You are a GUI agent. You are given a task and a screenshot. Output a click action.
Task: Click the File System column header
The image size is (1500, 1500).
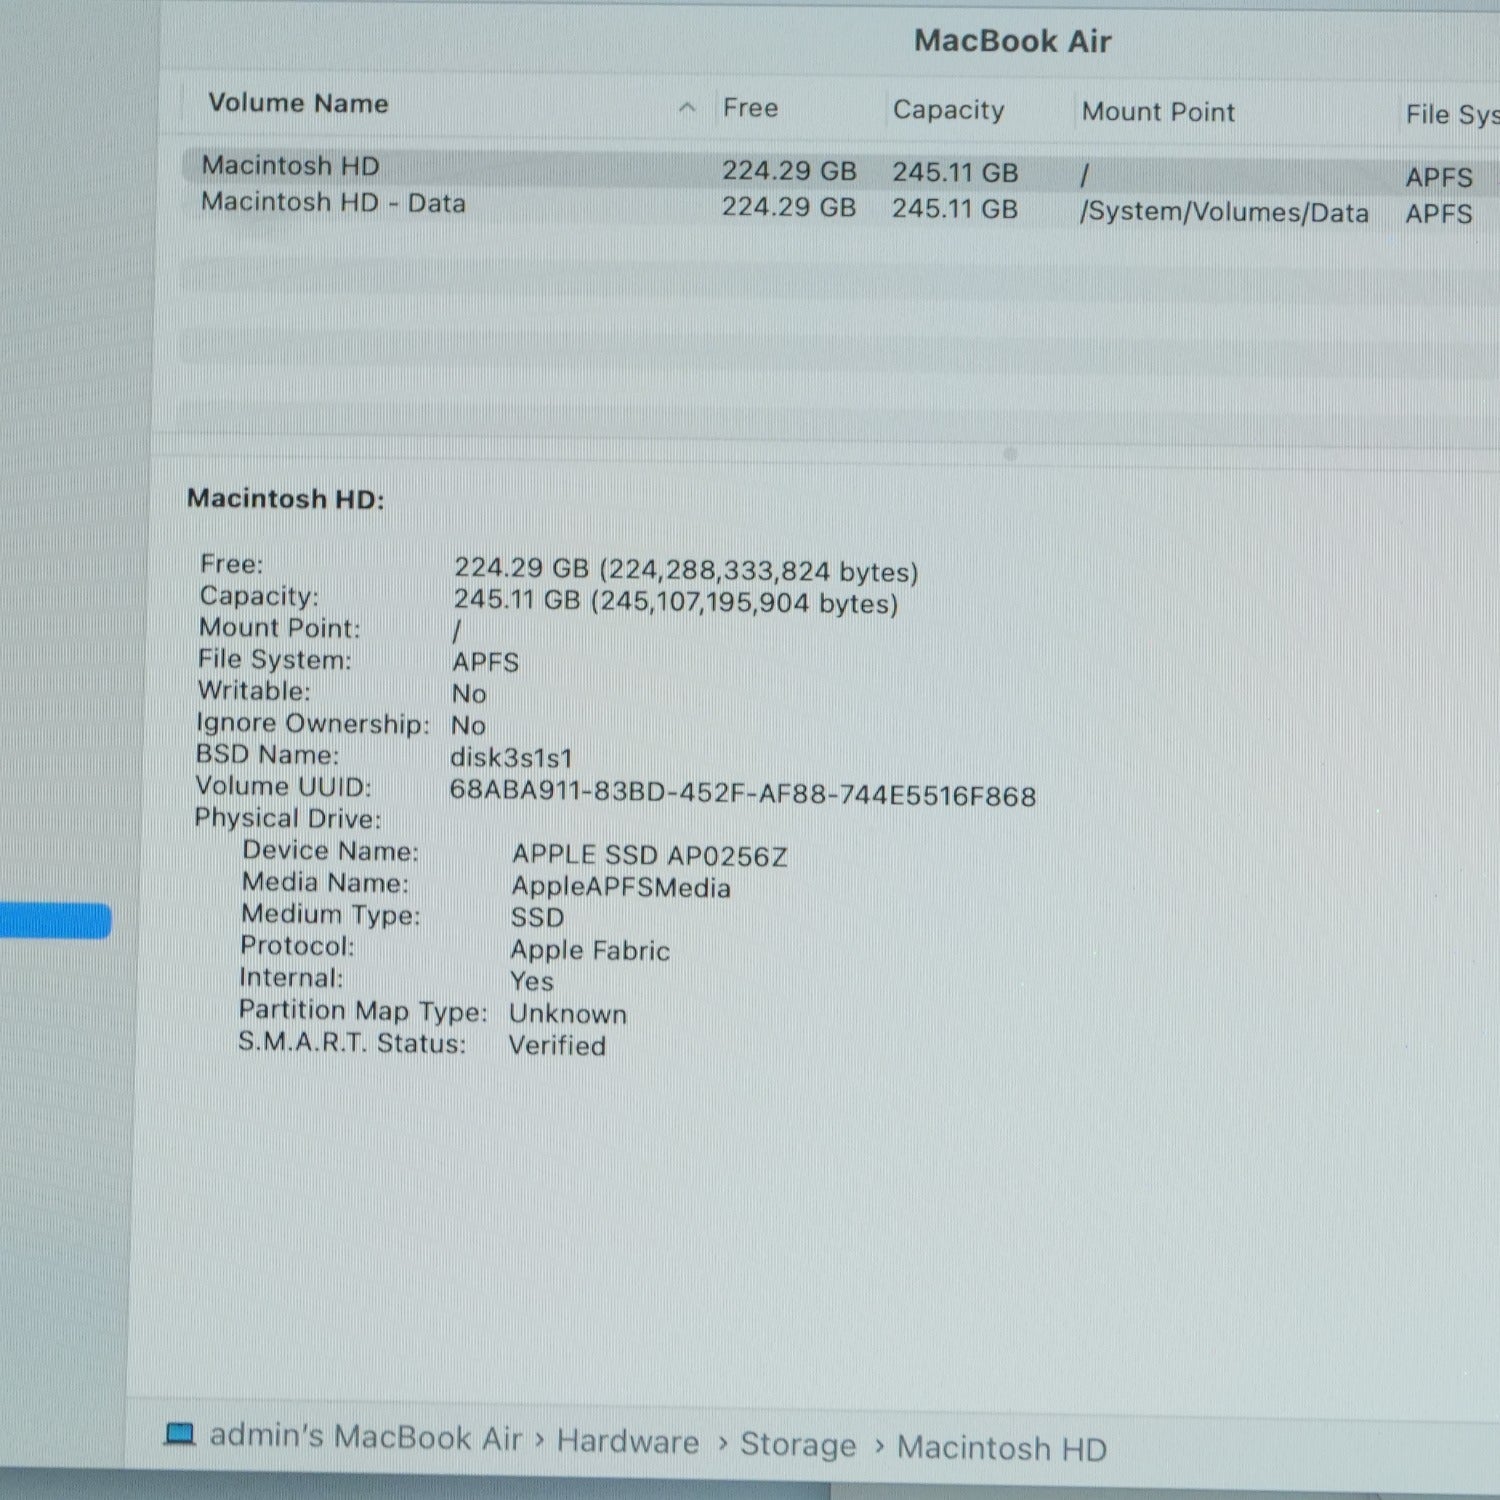tap(1452, 114)
